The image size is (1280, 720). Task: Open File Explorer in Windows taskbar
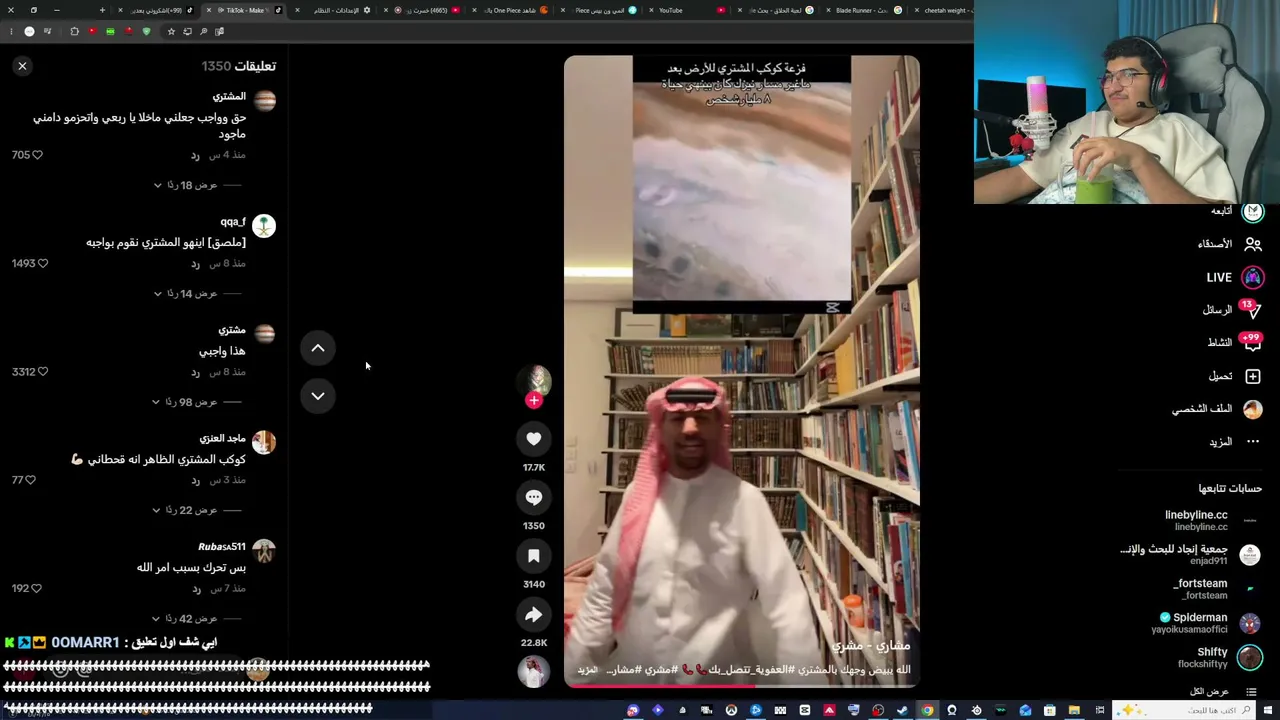pyautogui.click(x=1074, y=710)
